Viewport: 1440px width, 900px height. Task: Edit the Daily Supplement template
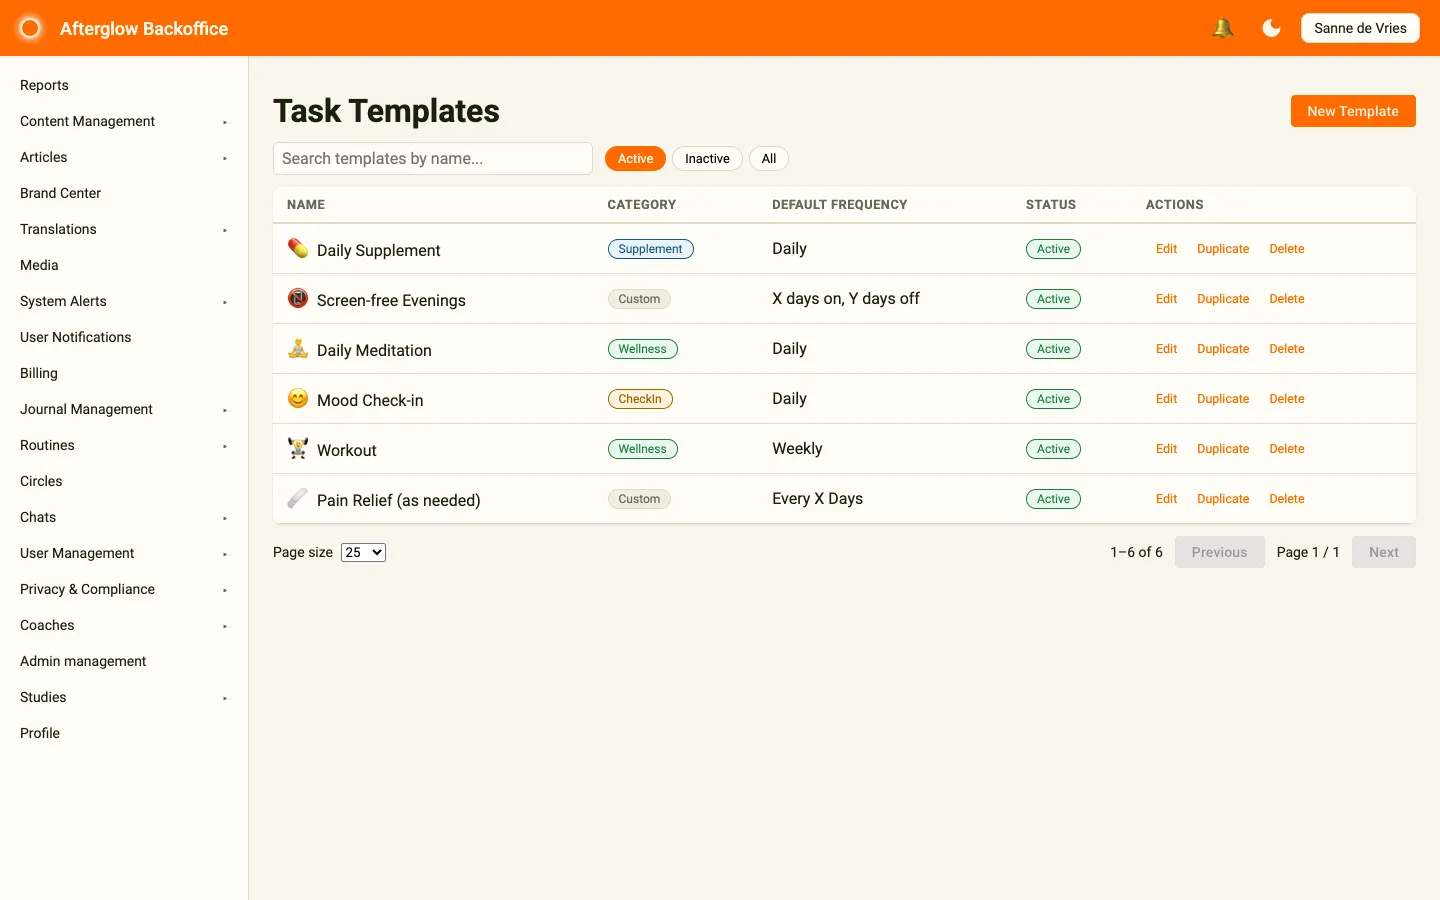click(x=1166, y=249)
